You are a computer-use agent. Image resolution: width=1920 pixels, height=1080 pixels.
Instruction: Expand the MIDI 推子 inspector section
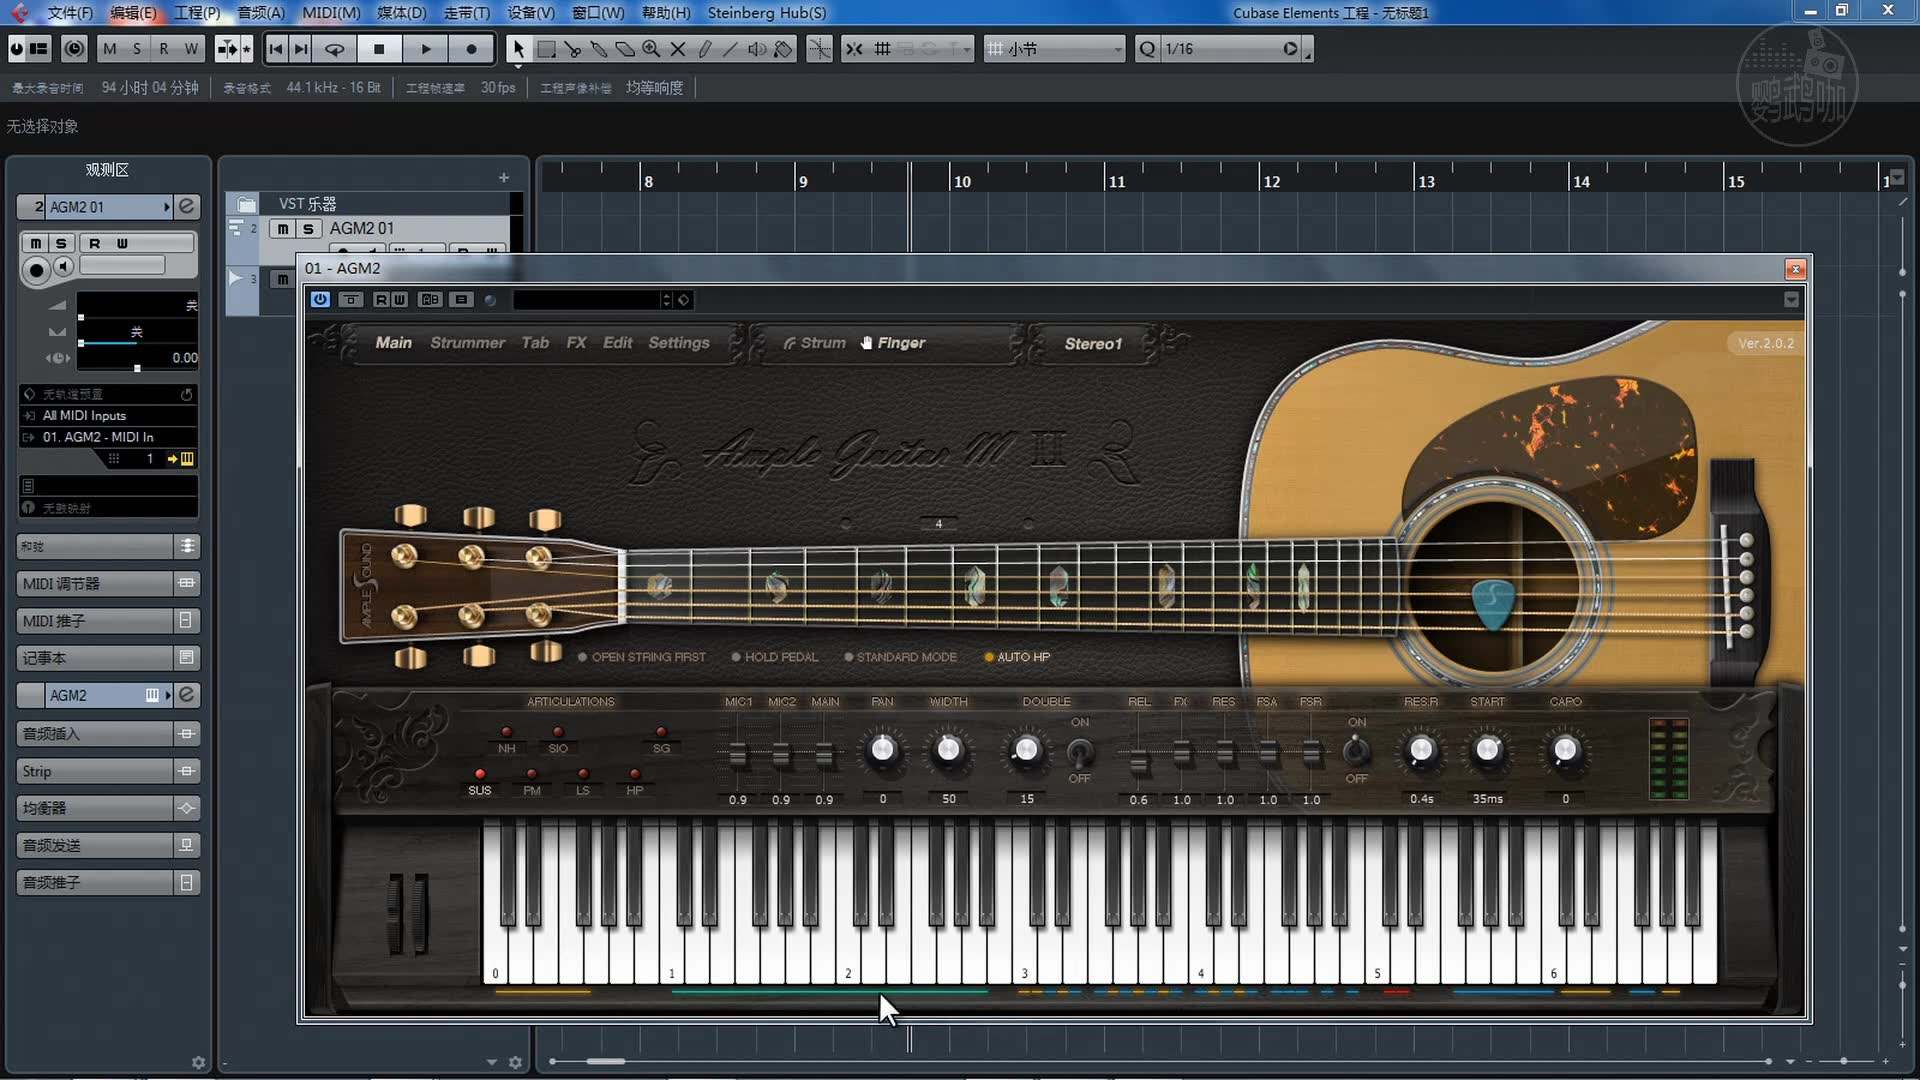pyautogui.click(x=107, y=621)
